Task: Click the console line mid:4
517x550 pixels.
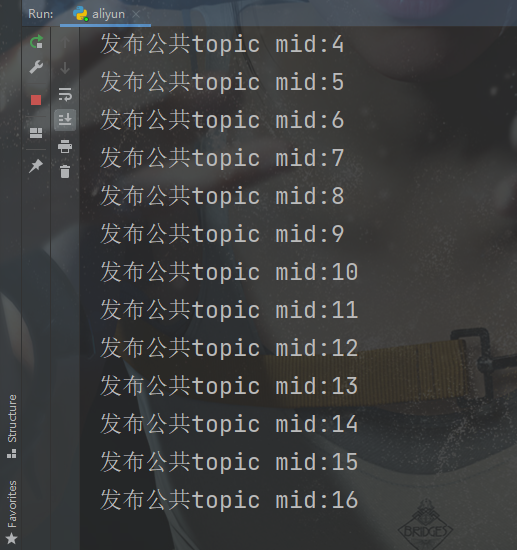Action: [x=222, y=44]
